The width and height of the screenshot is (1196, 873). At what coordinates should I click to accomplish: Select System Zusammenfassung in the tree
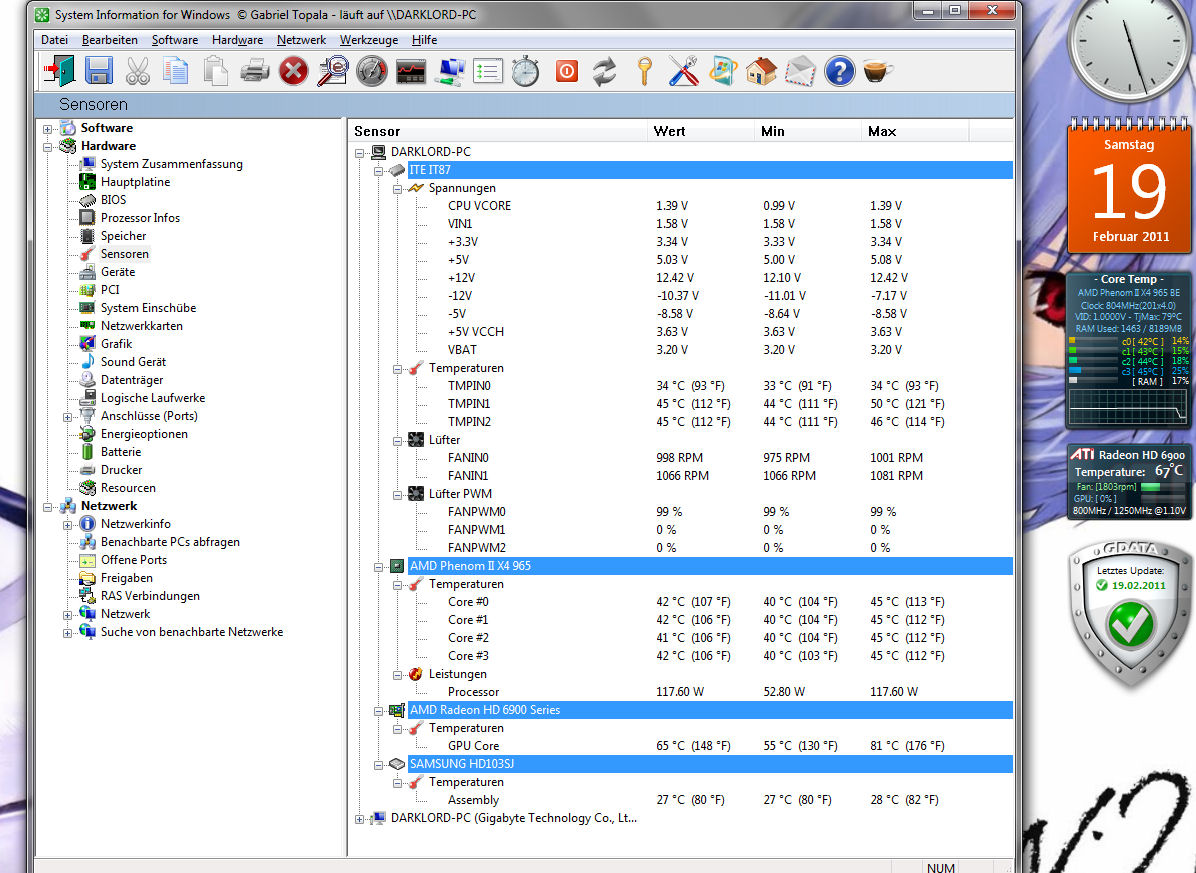[x=172, y=164]
